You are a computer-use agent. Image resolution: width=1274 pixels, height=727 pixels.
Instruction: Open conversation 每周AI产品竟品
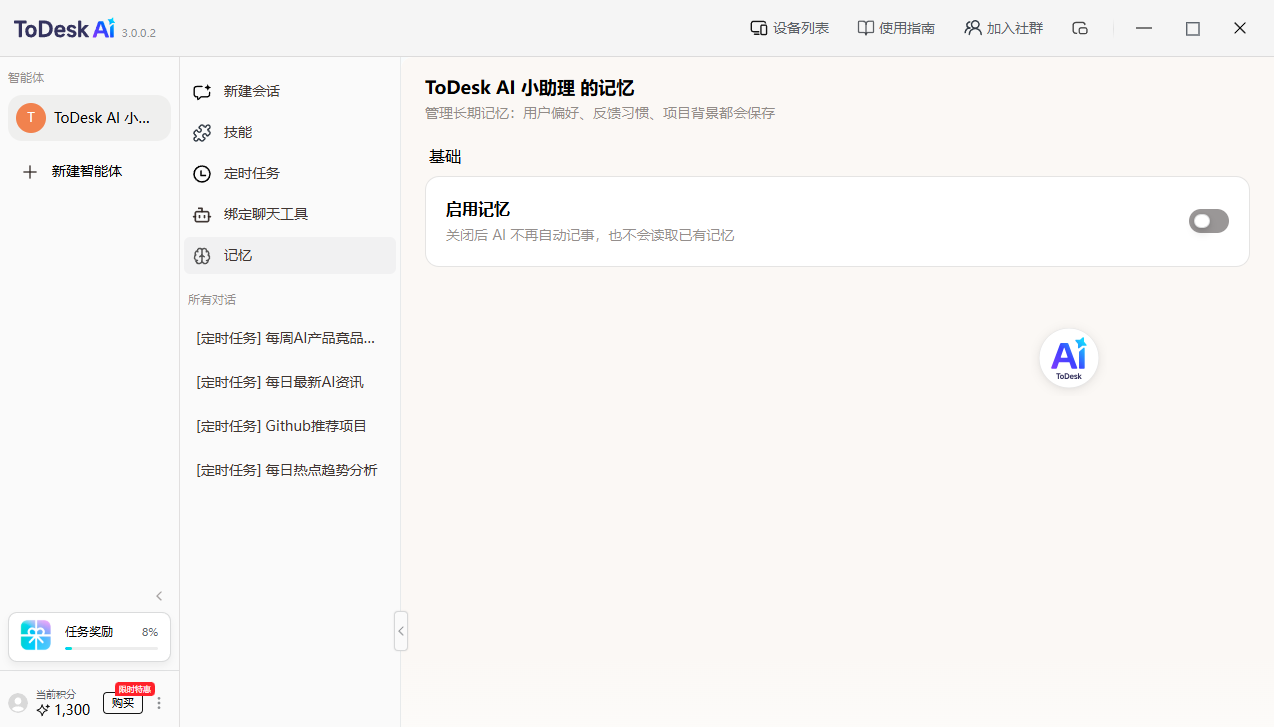coord(286,338)
